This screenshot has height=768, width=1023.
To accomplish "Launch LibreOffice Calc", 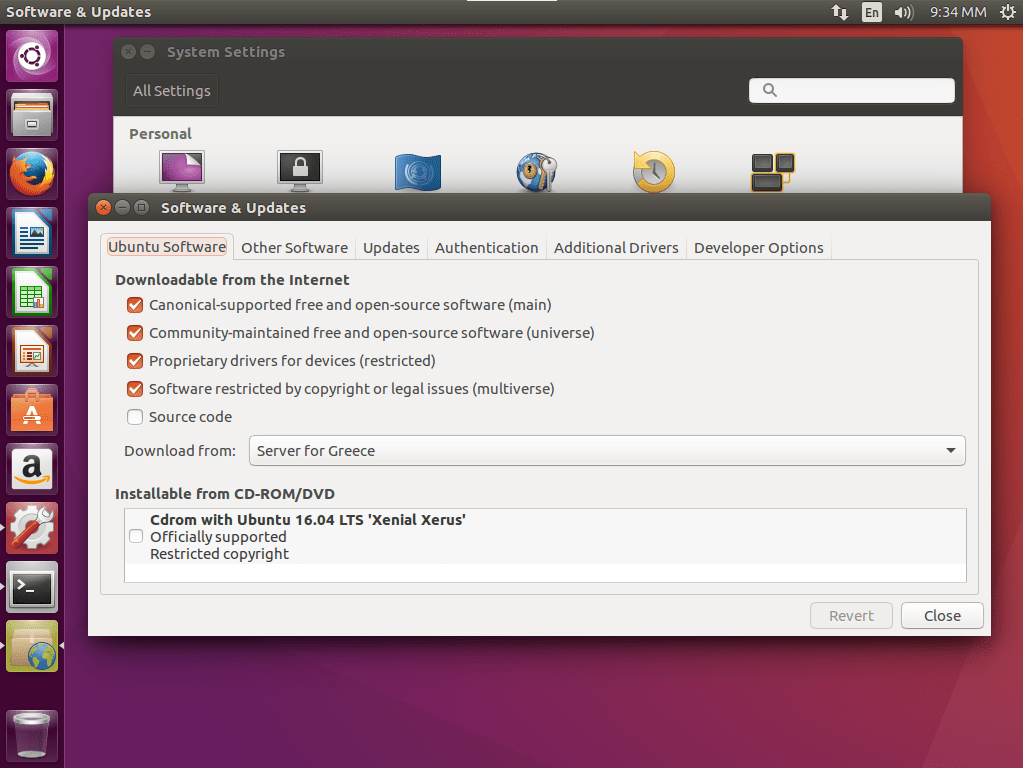I will click(32, 291).
